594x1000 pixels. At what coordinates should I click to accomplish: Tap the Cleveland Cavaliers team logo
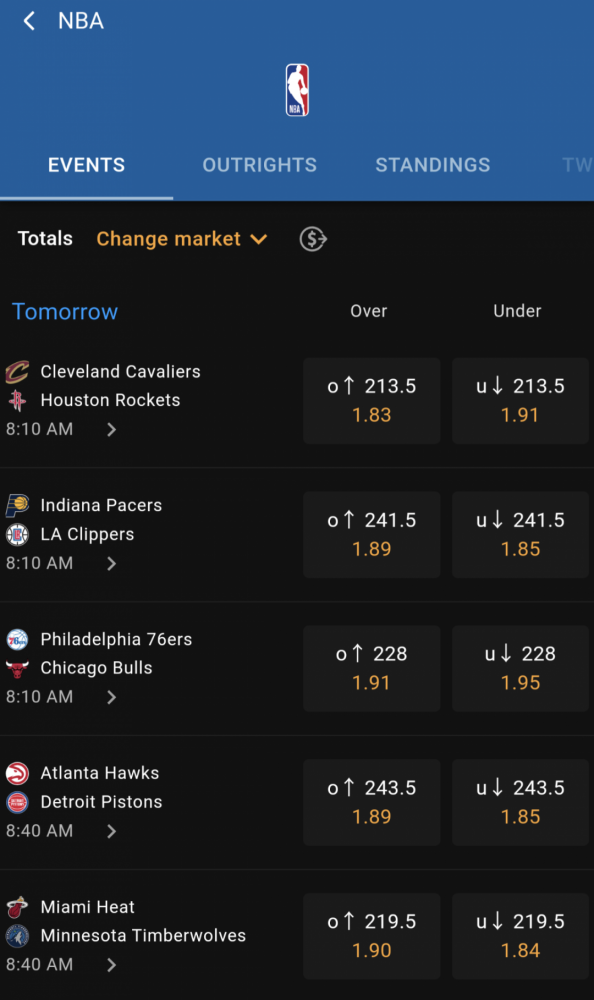pos(17,372)
